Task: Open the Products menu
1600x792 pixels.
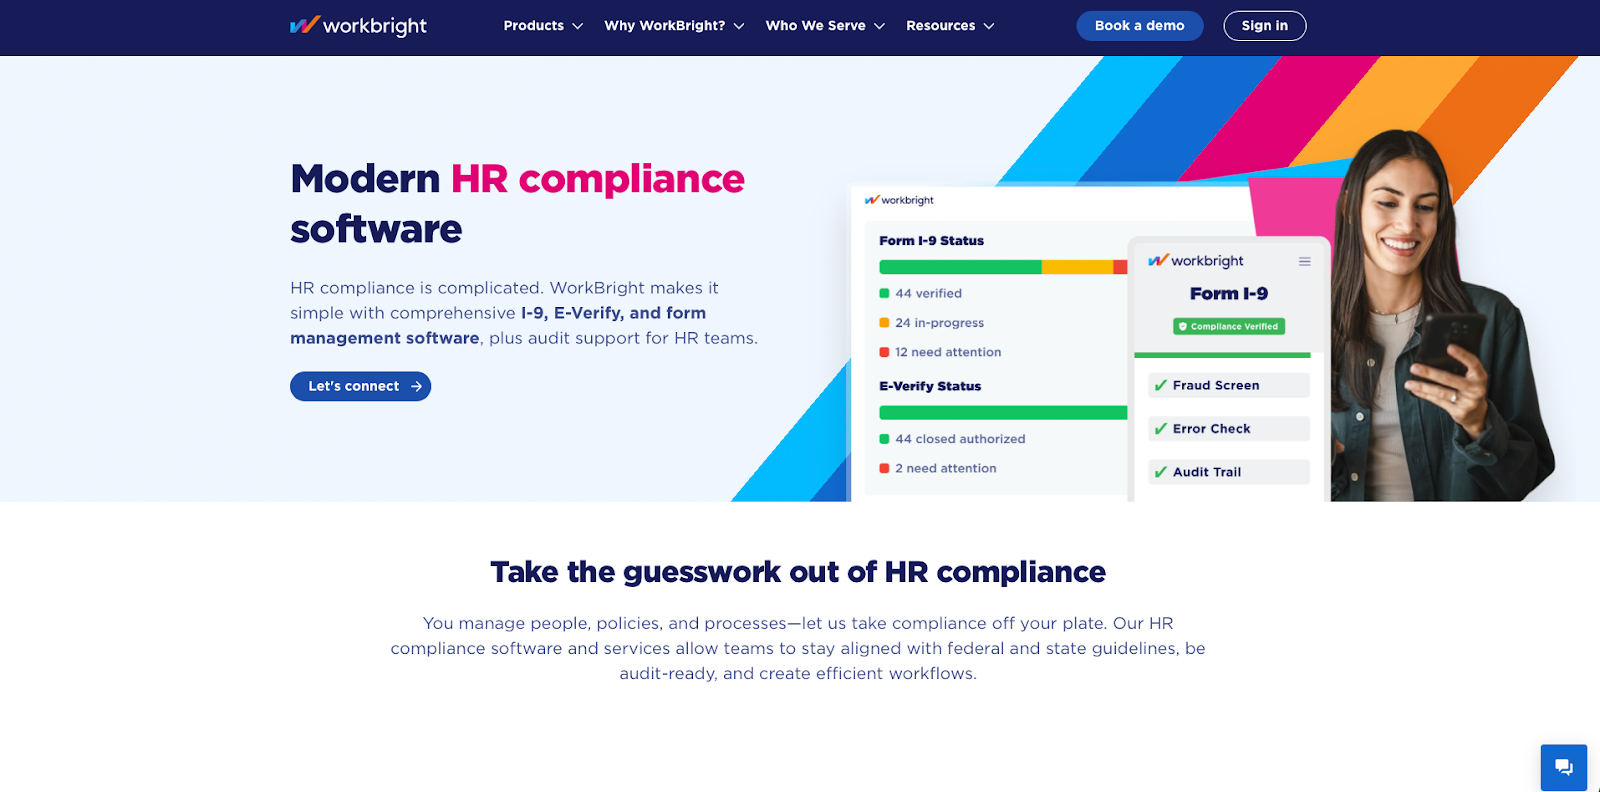Action: click(x=543, y=26)
